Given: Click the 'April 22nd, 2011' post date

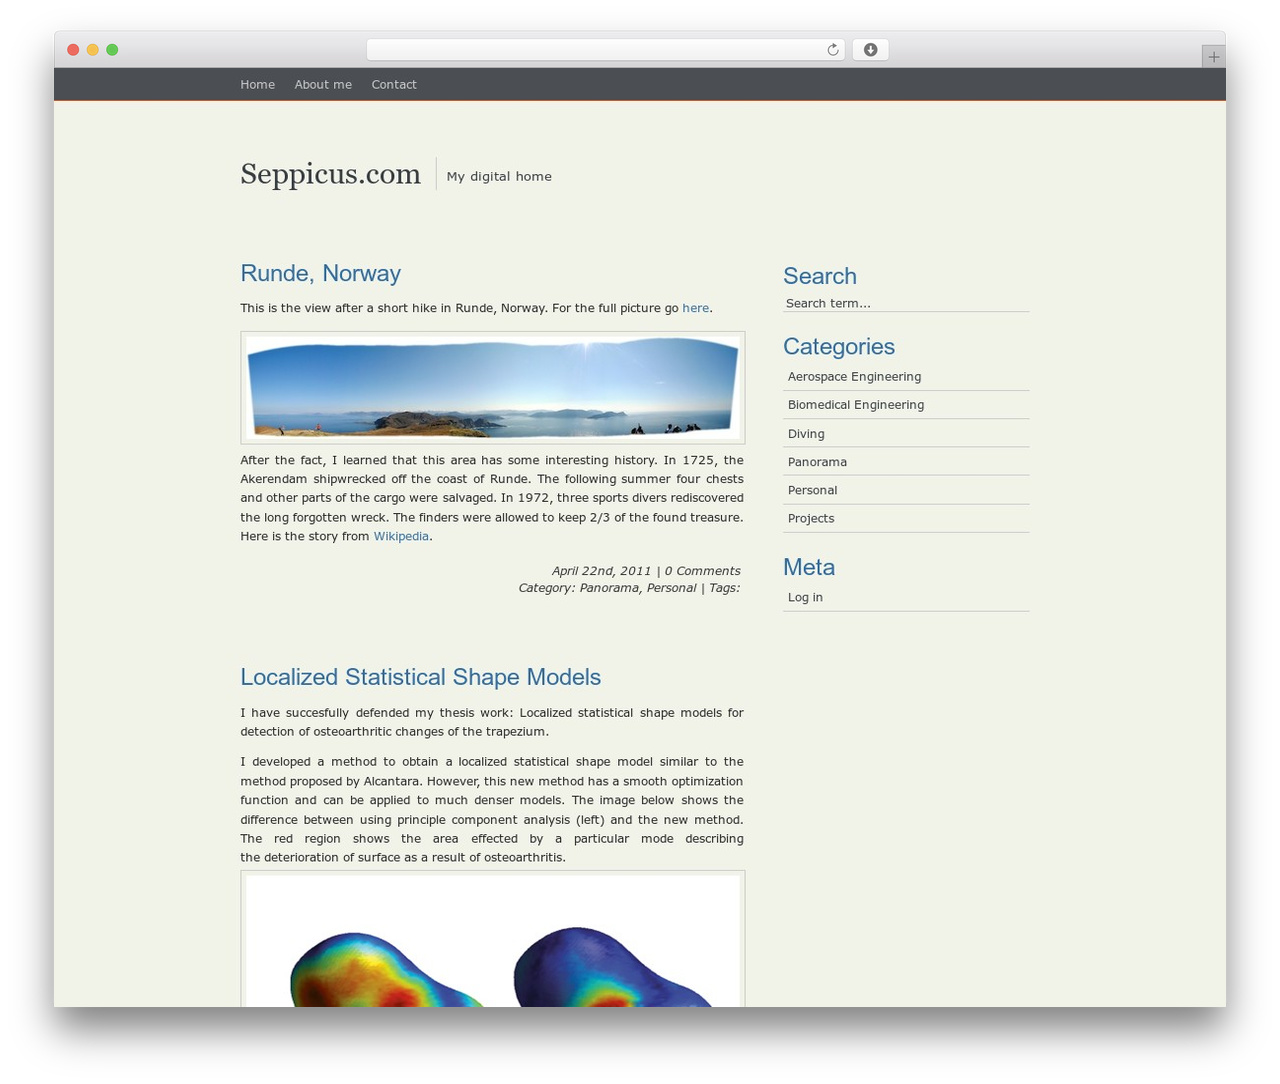Looking at the screenshot, I should (601, 571).
